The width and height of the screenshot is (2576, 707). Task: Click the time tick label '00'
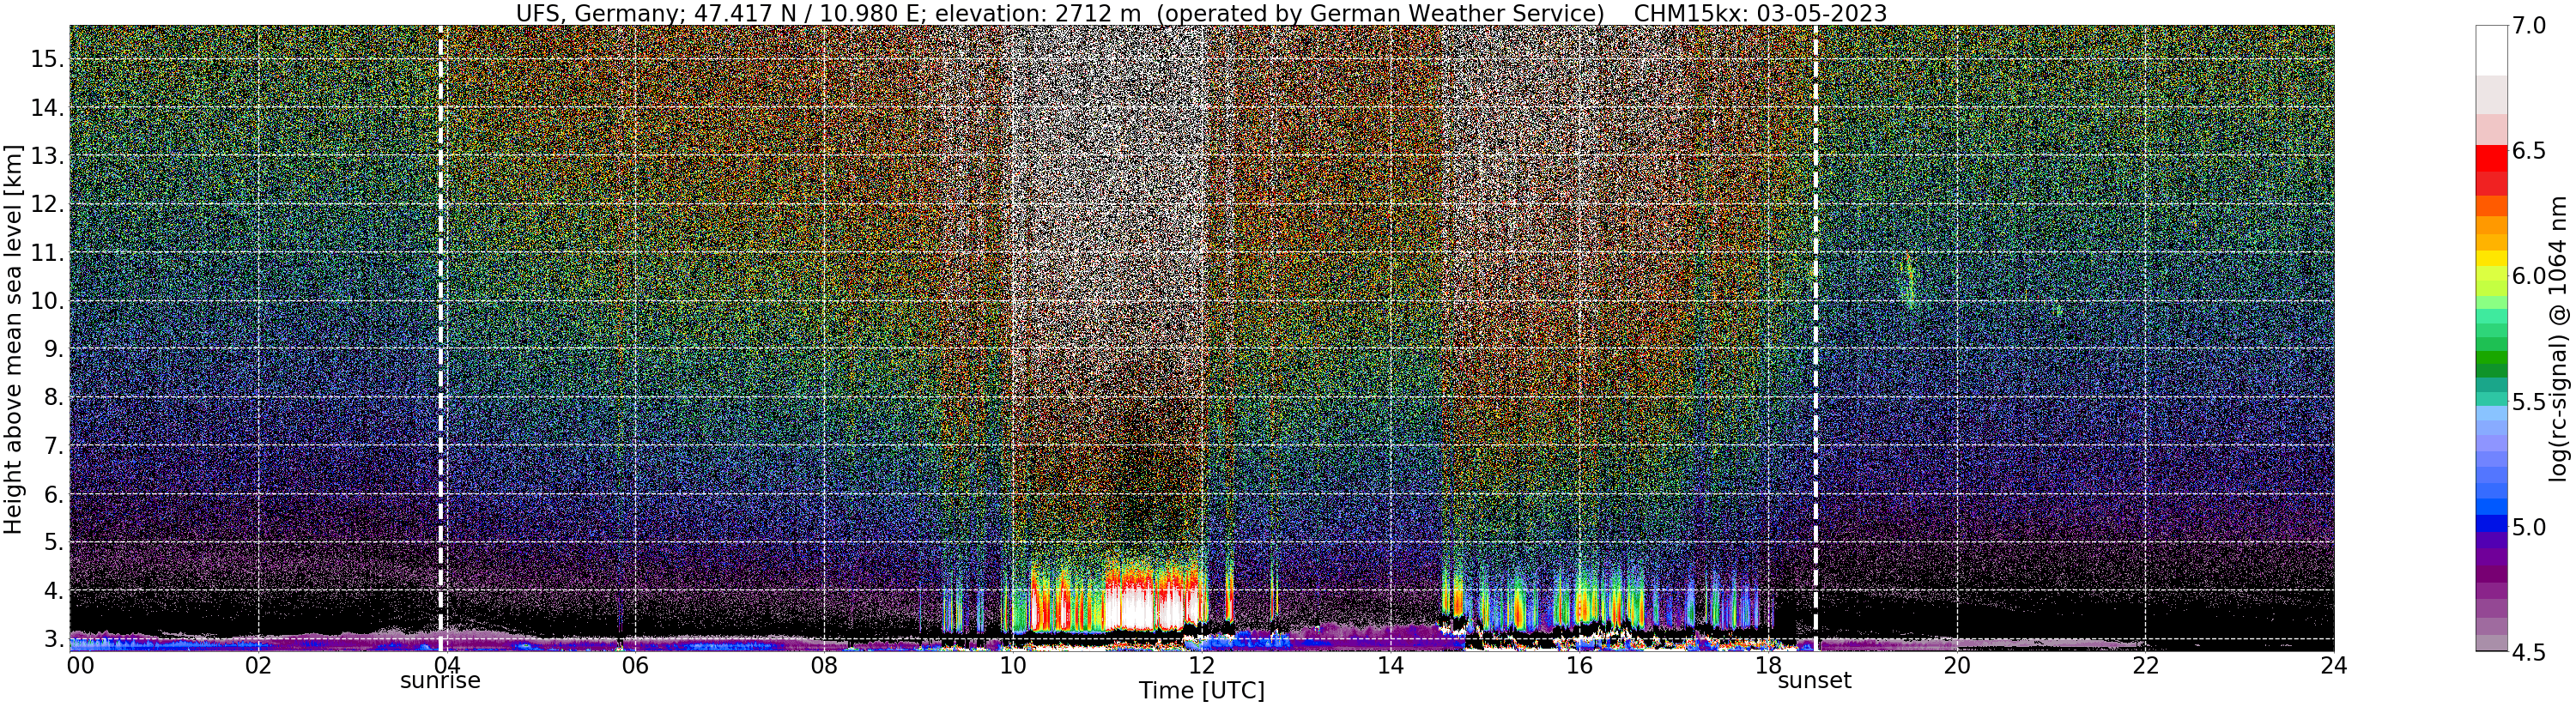click(x=79, y=666)
